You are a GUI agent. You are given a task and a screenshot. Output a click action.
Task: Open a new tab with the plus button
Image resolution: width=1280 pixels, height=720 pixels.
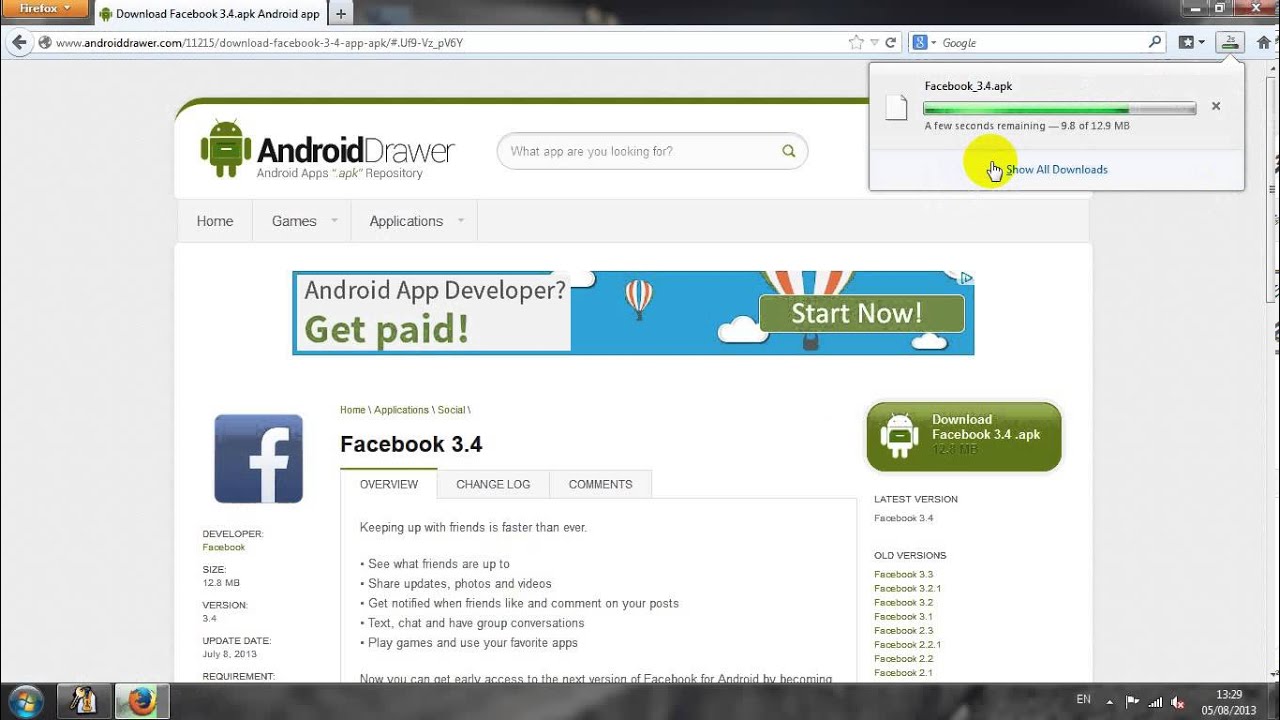340,14
